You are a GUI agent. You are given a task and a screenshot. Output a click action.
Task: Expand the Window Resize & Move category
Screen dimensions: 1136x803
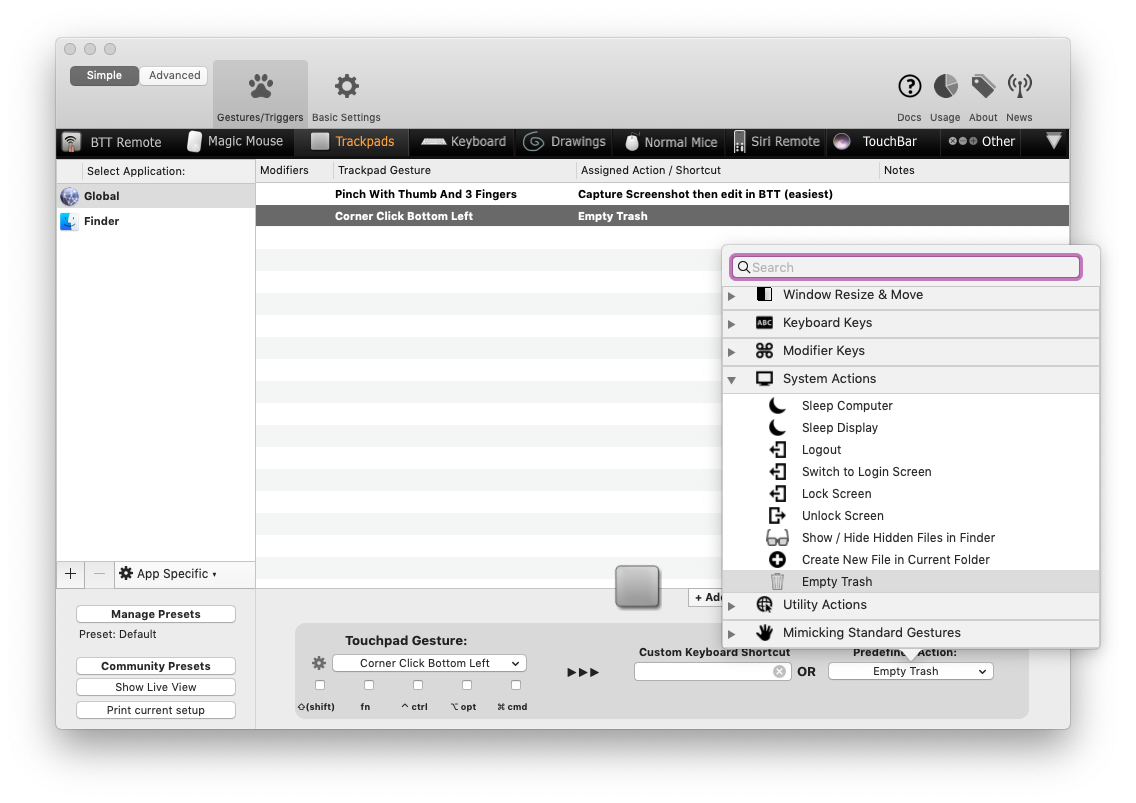pos(732,296)
